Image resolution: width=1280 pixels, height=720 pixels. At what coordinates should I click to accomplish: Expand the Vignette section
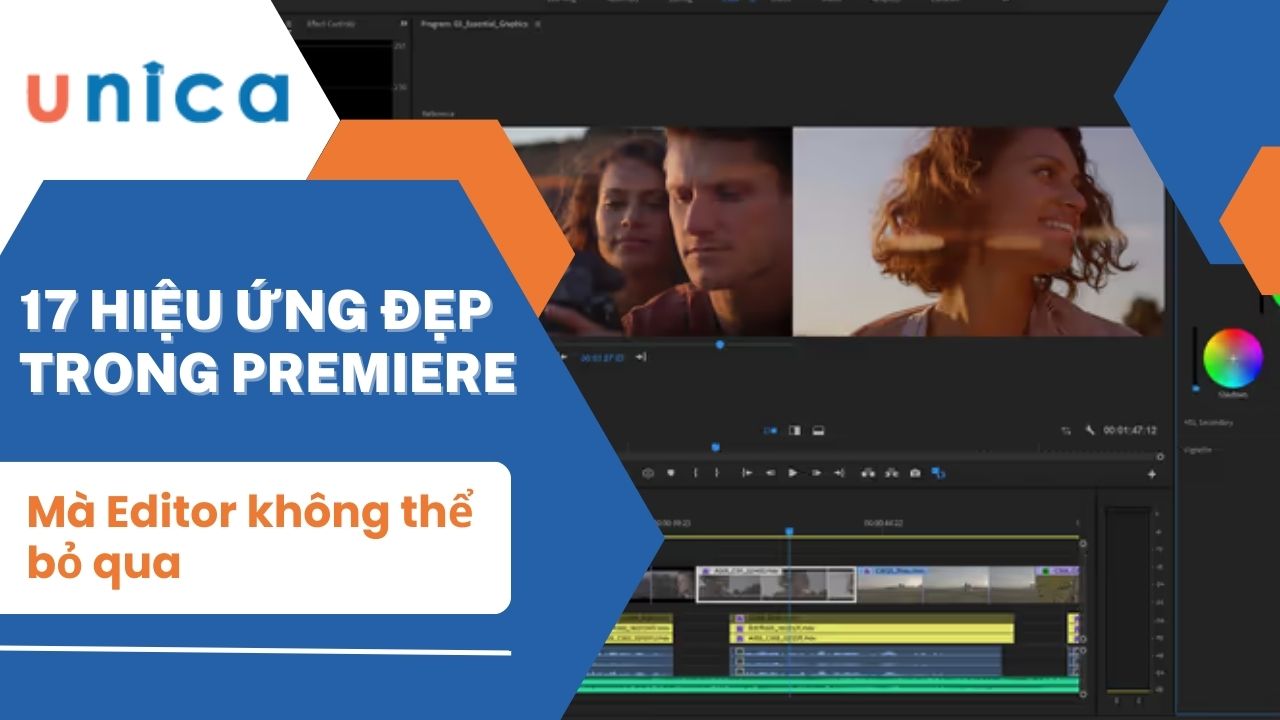1199,450
